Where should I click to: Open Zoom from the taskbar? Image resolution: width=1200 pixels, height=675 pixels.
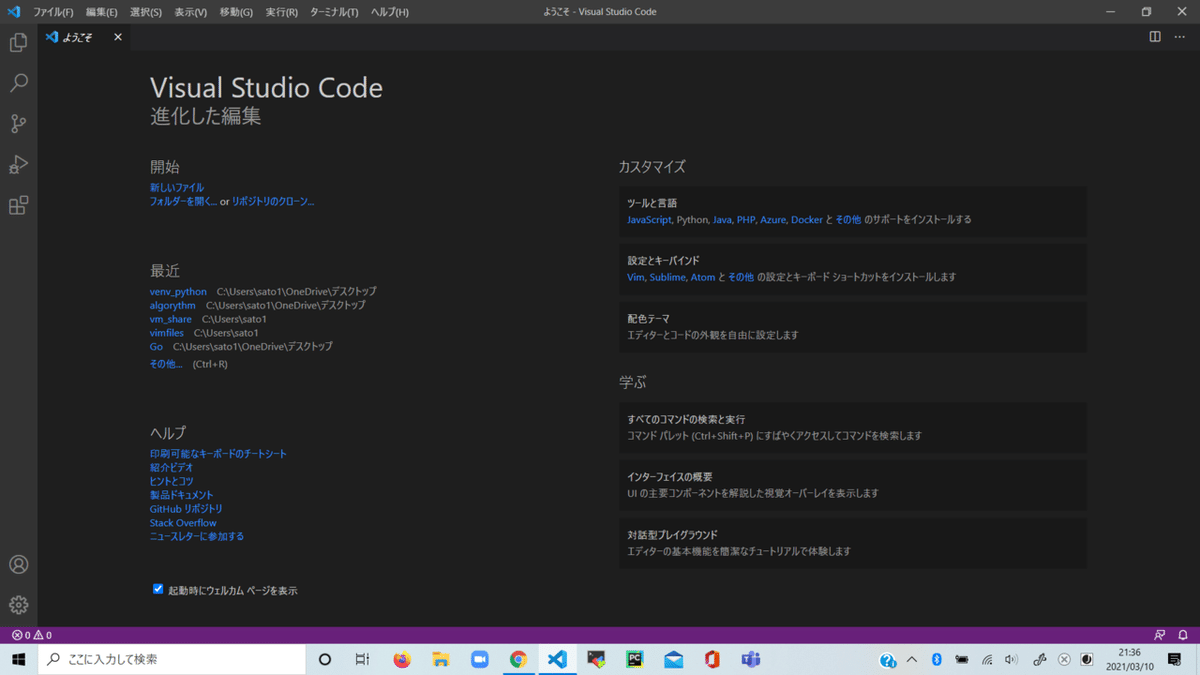point(479,659)
